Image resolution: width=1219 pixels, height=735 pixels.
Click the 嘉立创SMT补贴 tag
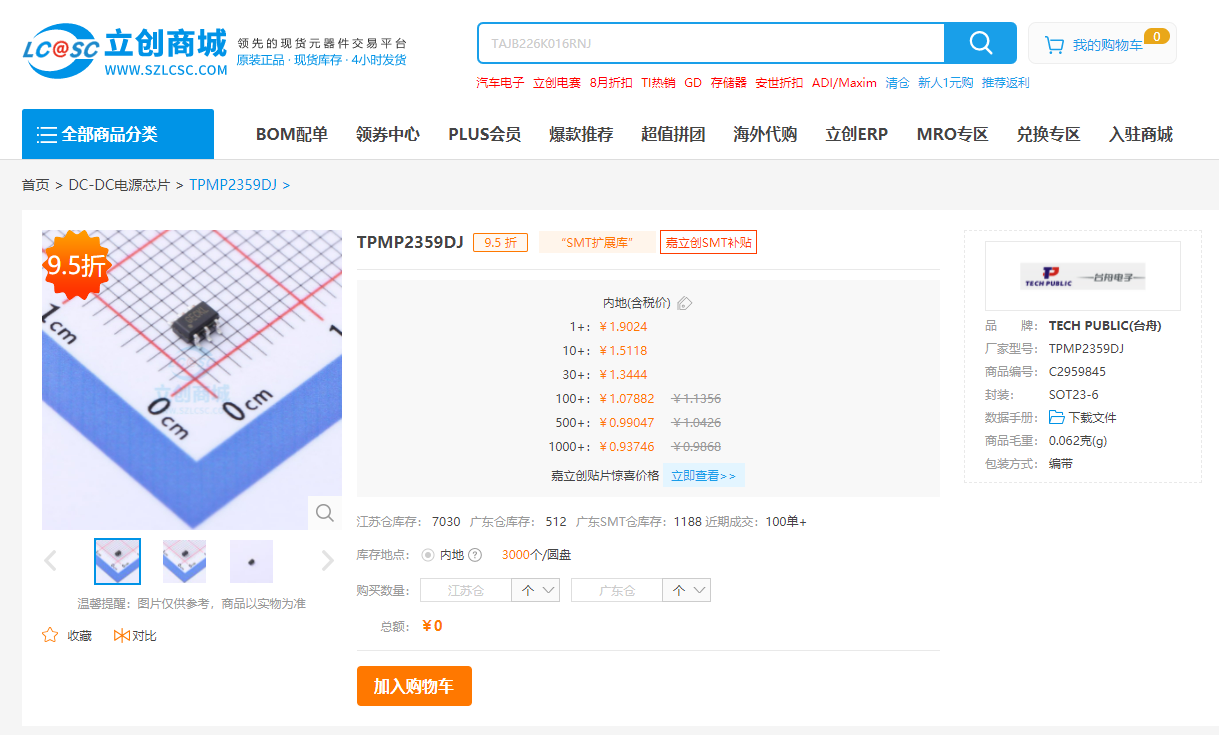tap(708, 242)
